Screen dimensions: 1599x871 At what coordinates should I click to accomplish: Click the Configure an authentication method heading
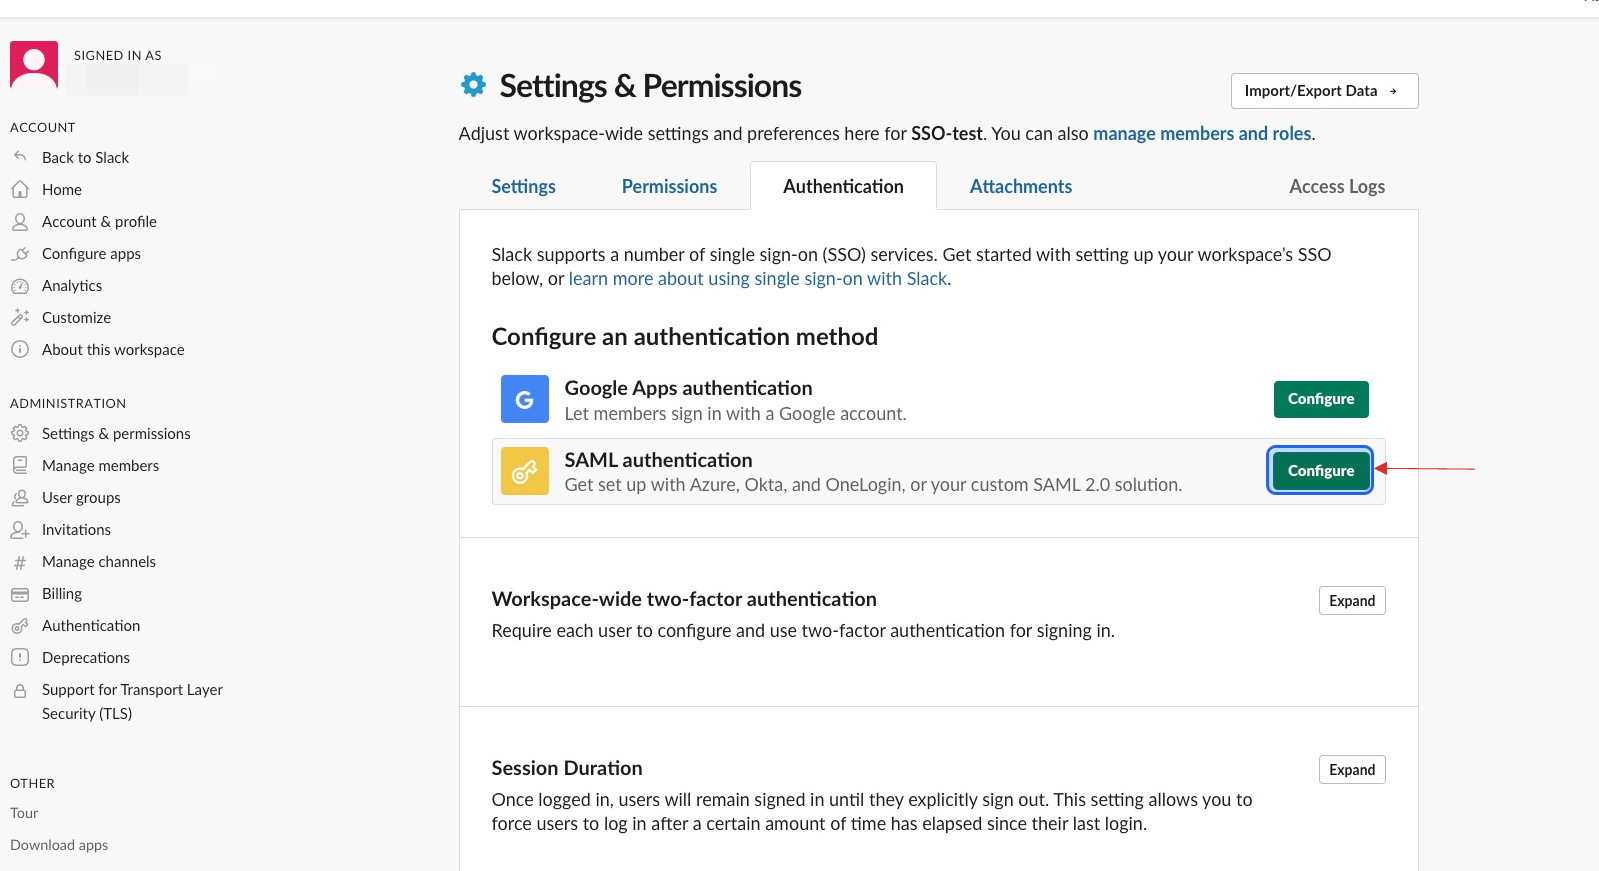coord(685,337)
